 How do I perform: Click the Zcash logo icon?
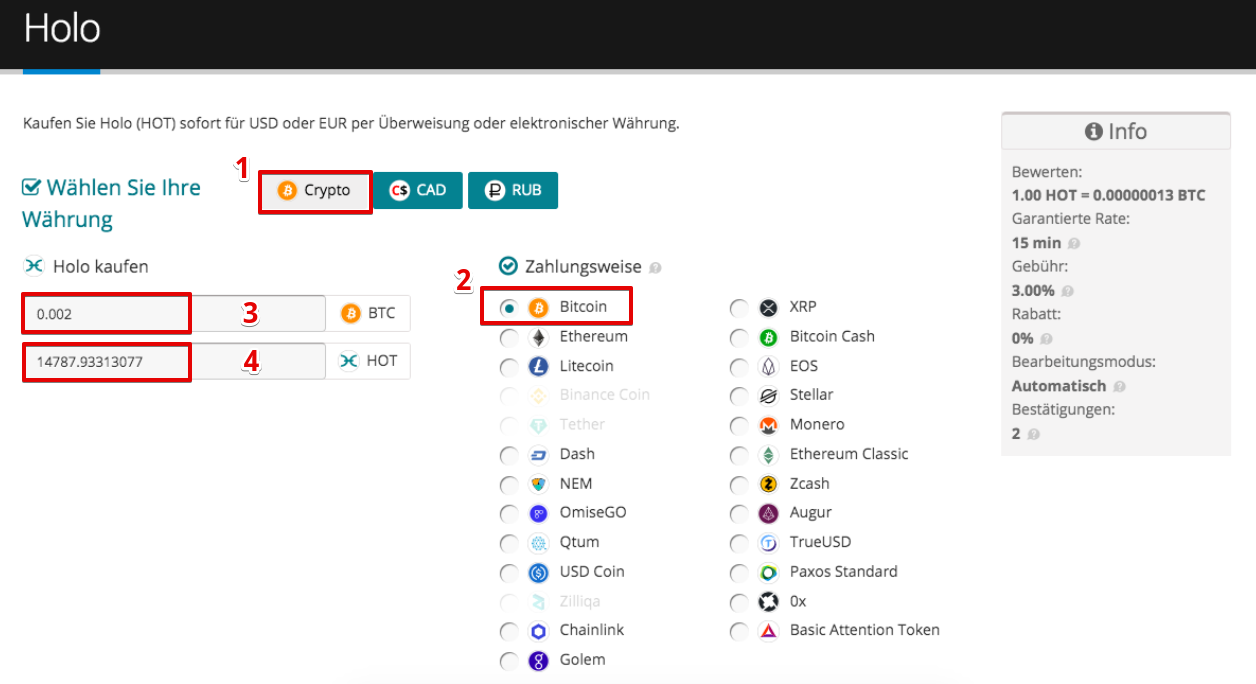click(x=769, y=484)
